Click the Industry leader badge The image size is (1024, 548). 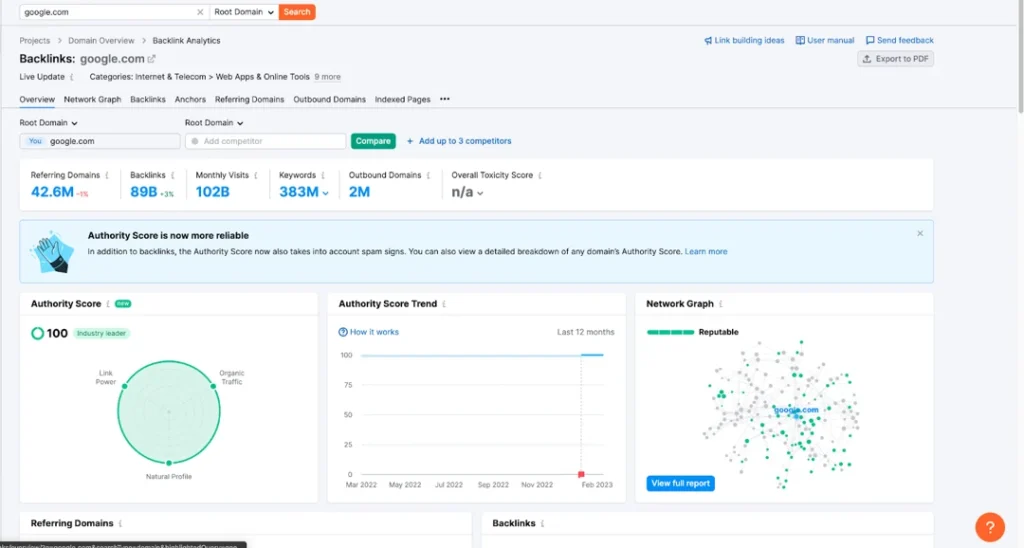coord(101,333)
